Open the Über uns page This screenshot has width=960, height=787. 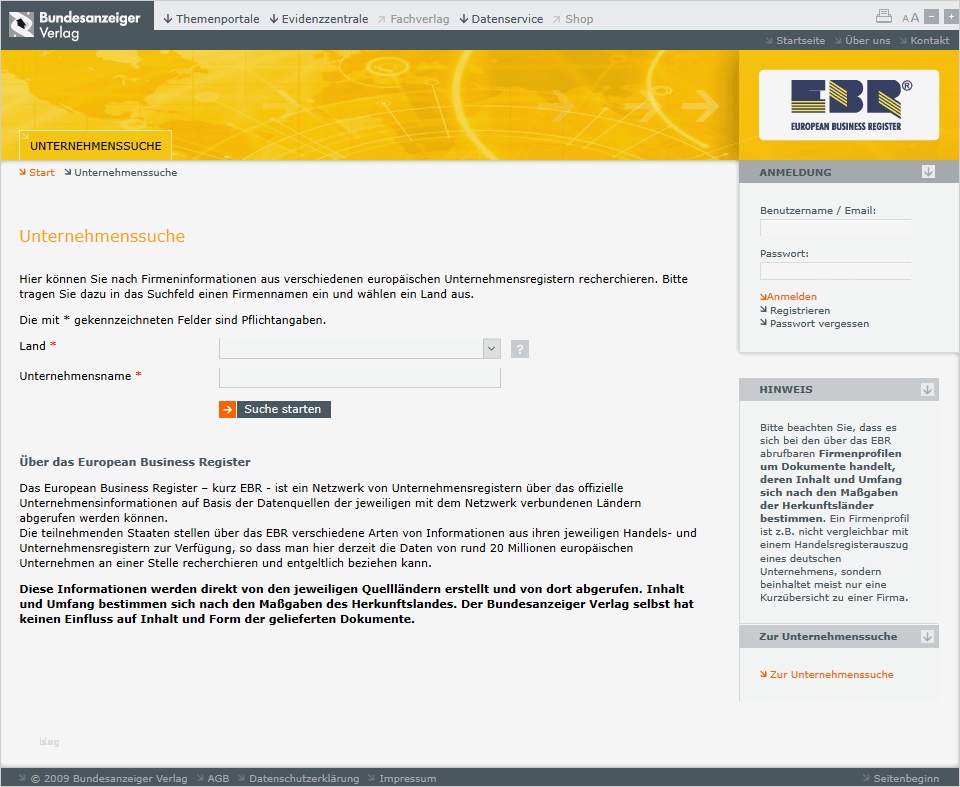(862, 40)
